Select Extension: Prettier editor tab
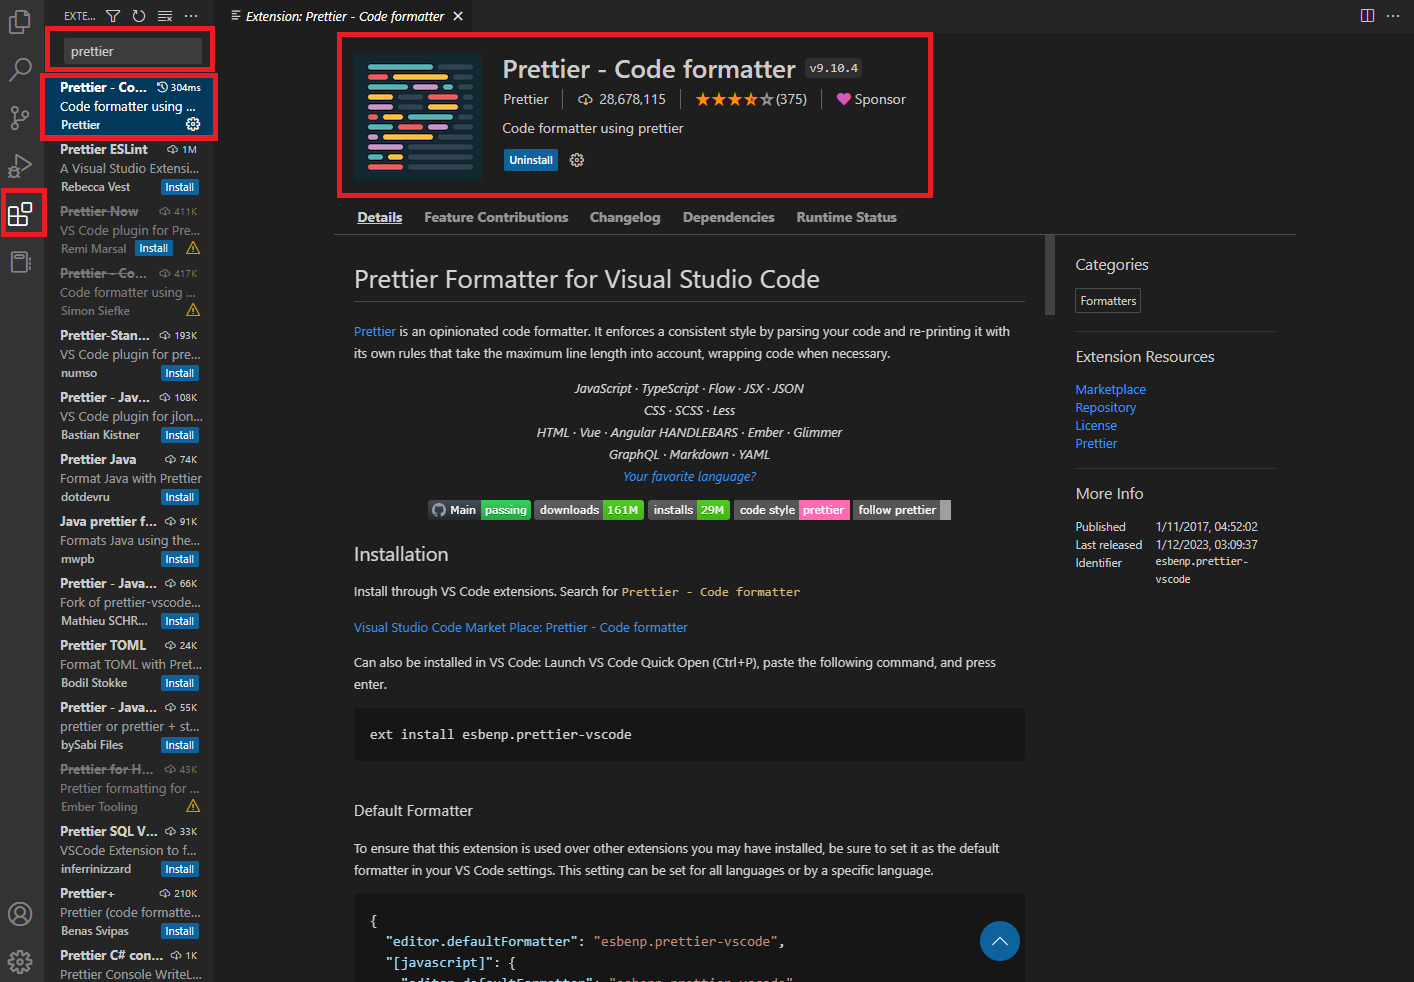Image resolution: width=1414 pixels, height=982 pixels. (x=345, y=16)
